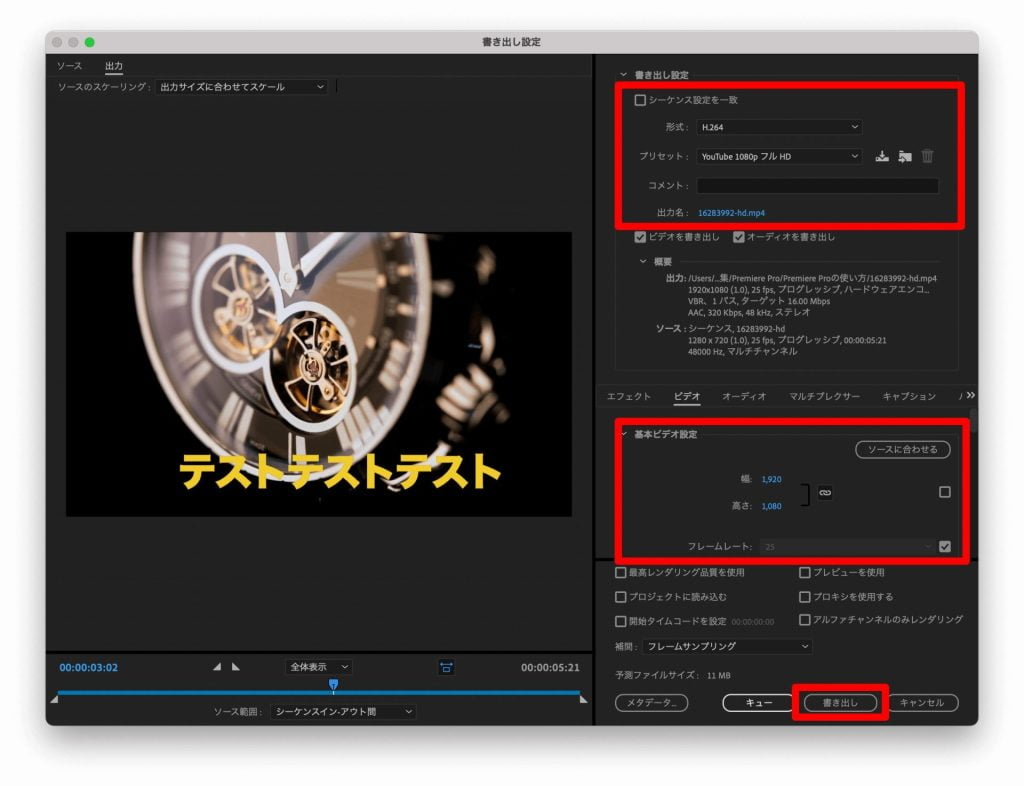Click the crop output icon above the timeline
Viewport: 1024px width, 786px height.
click(447, 667)
